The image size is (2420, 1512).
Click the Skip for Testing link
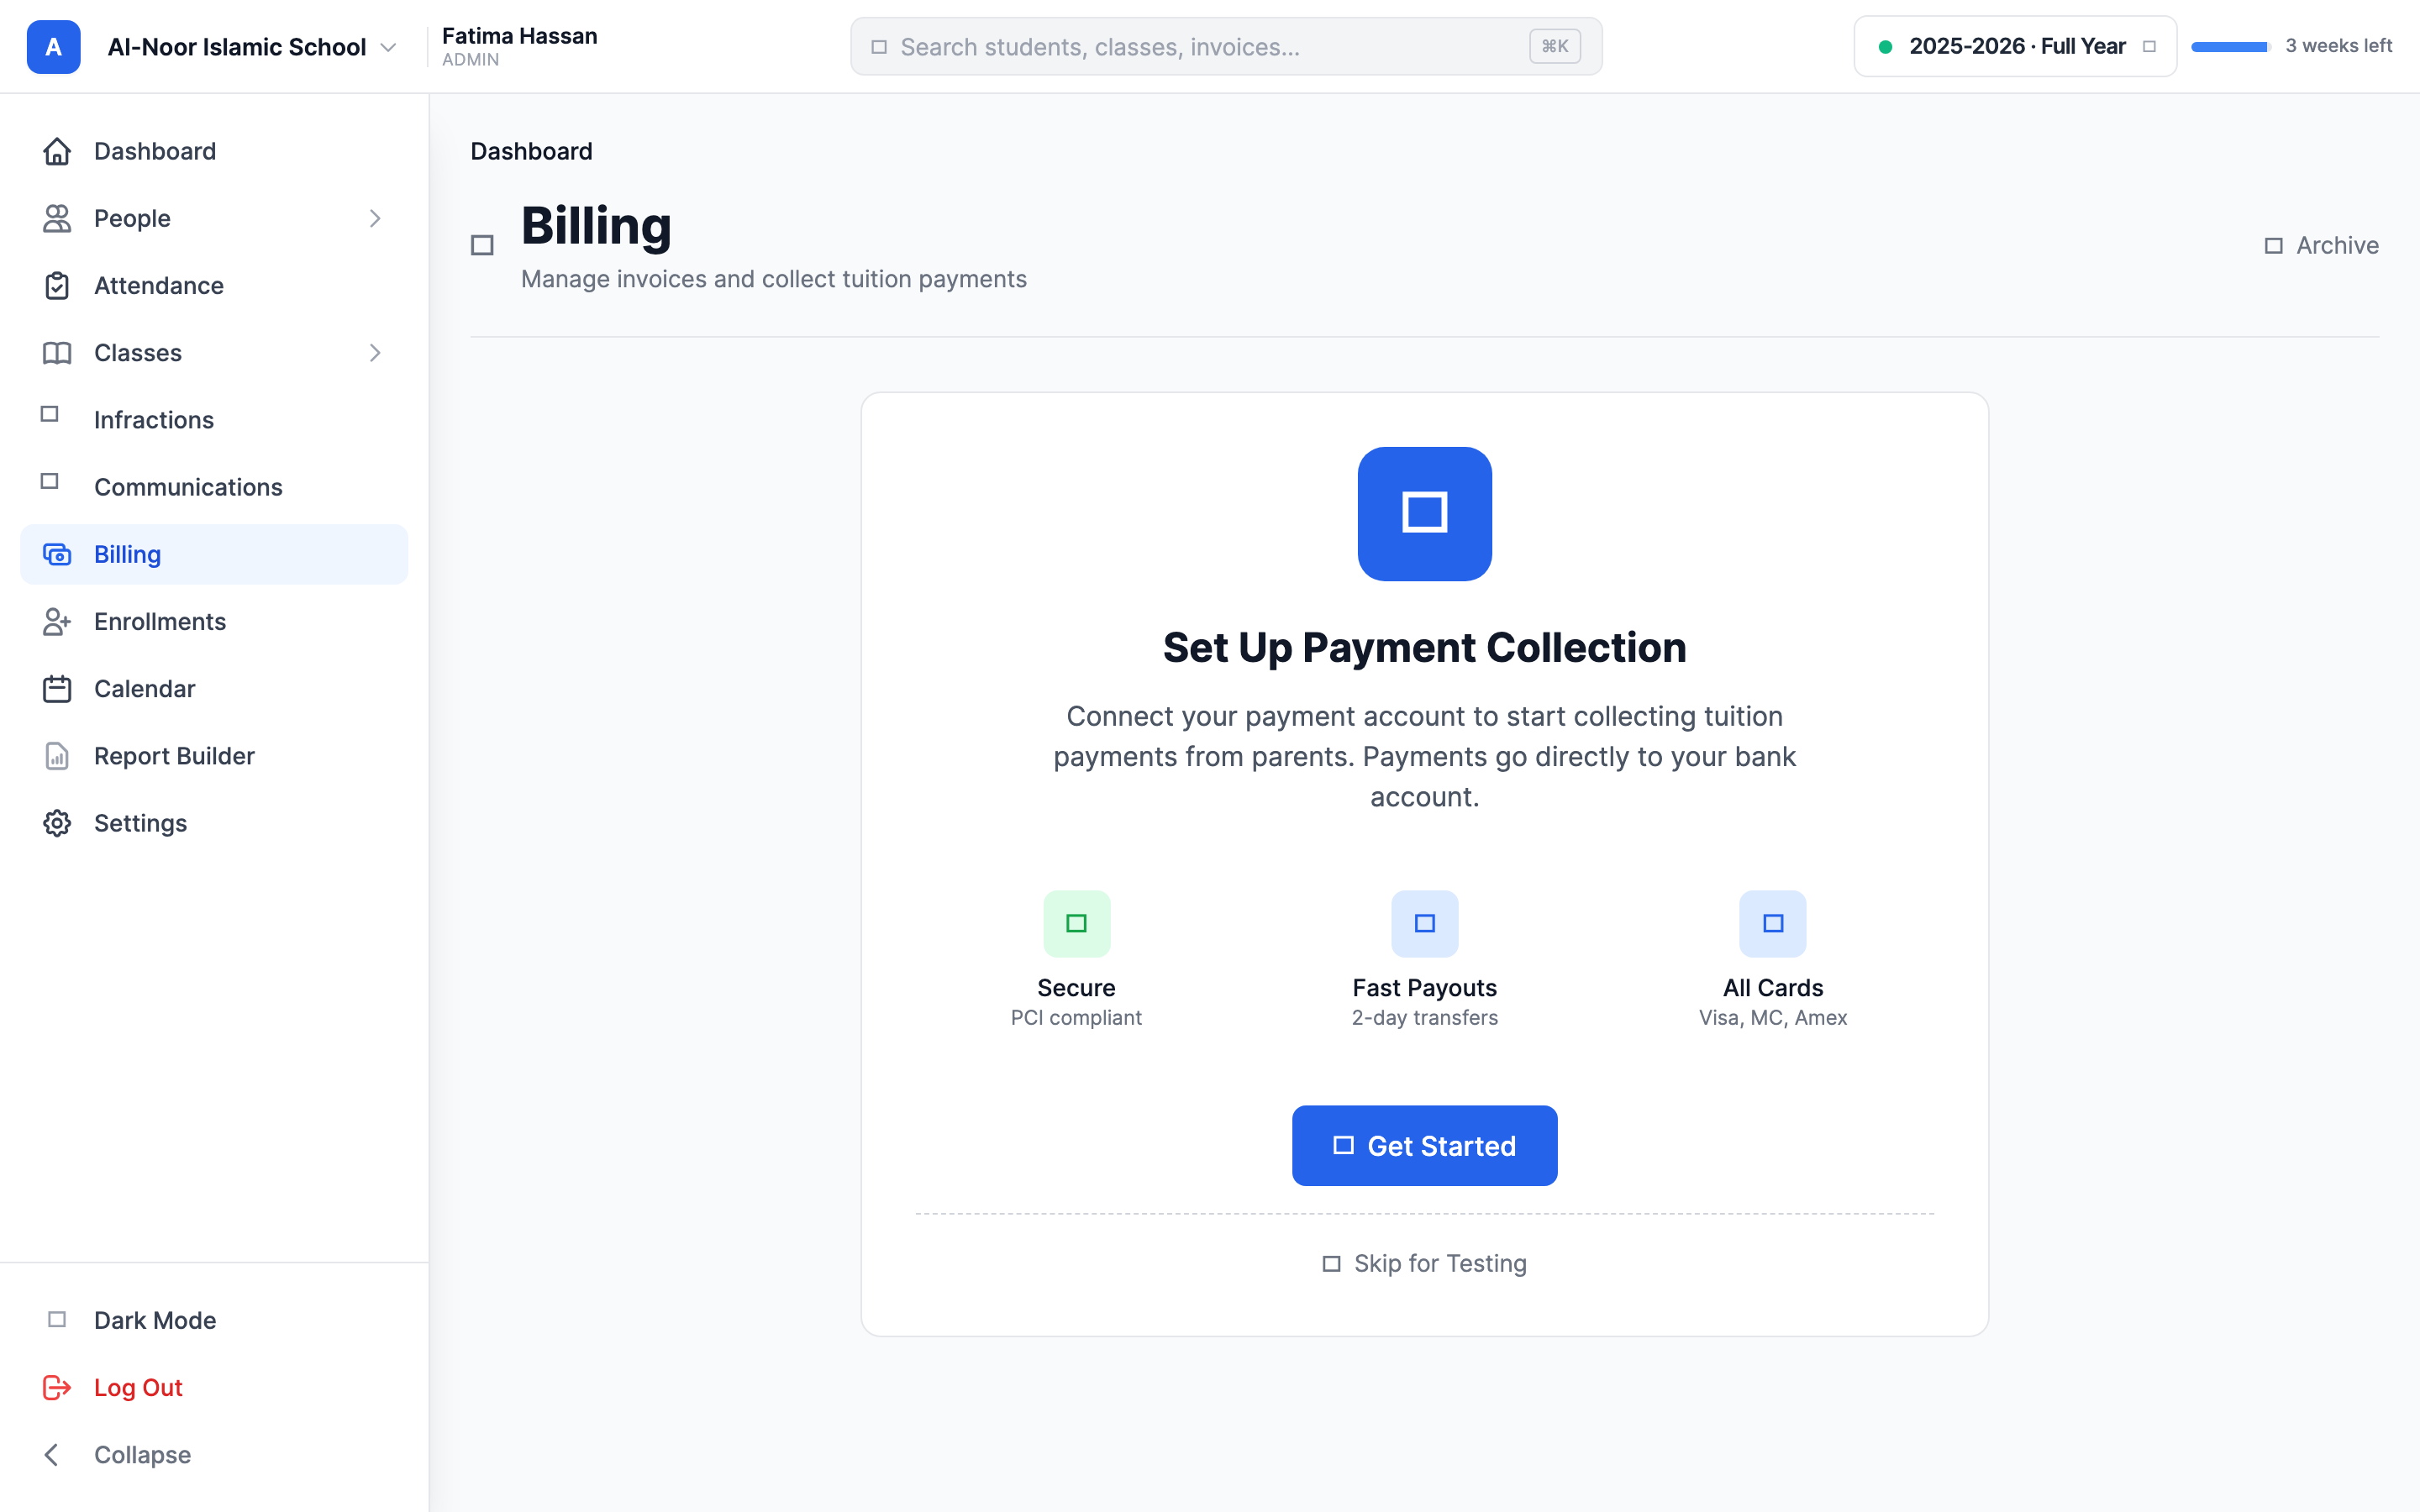pyautogui.click(x=1424, y=1264)
